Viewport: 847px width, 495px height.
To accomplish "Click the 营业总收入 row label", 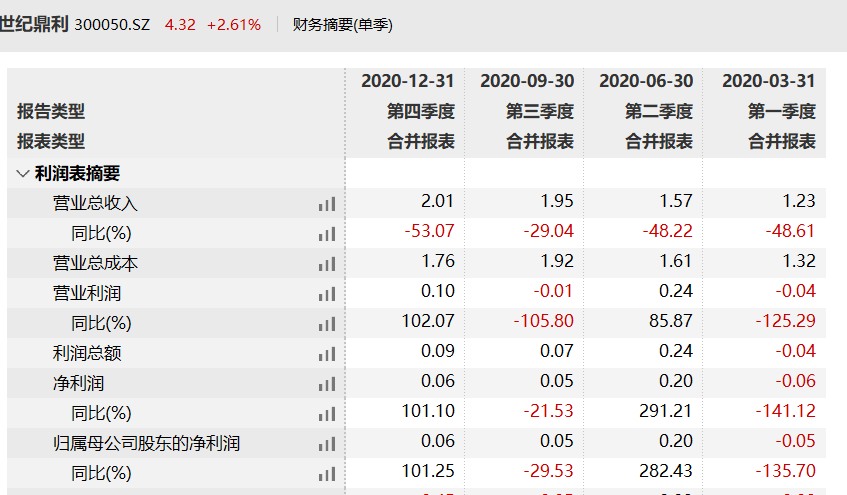I will tap(95, 204).
